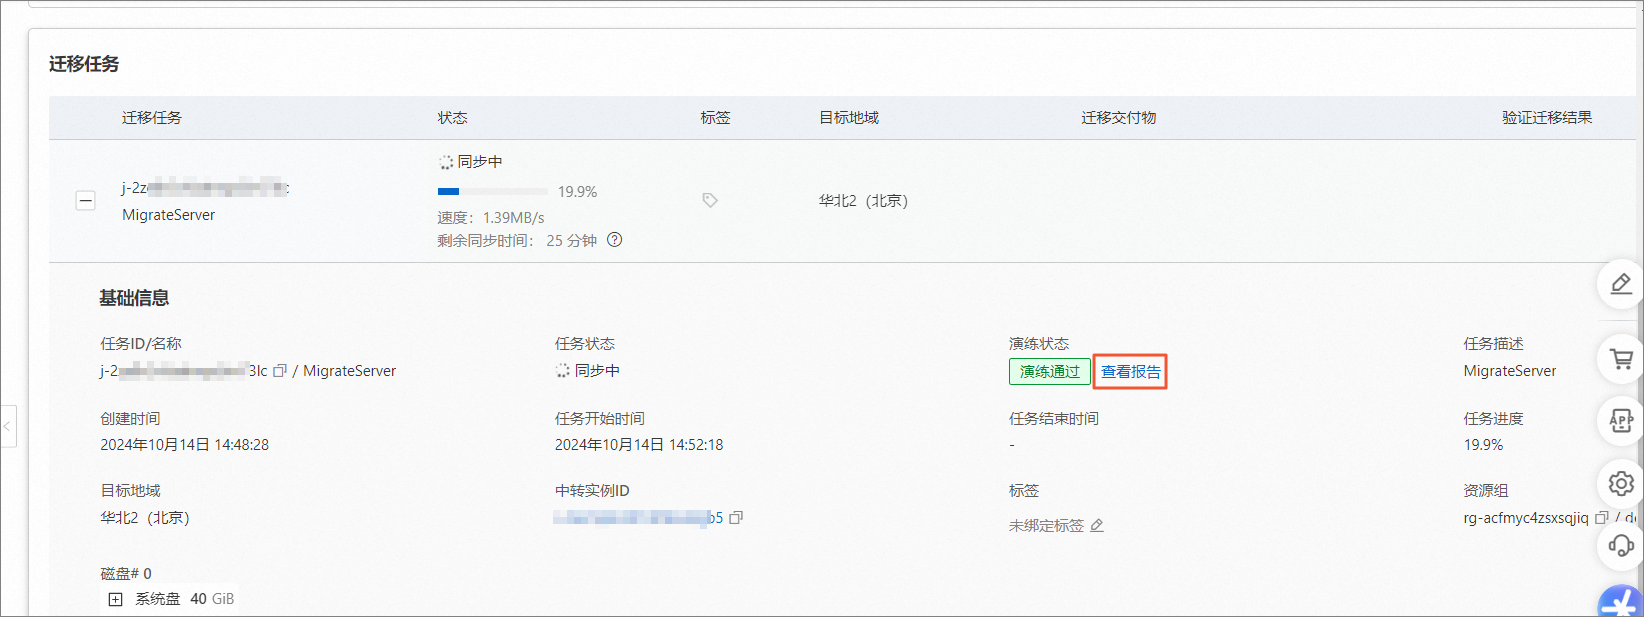
Task: Open the blue assistant icon at bottom right
Action: coord(1622,602)
